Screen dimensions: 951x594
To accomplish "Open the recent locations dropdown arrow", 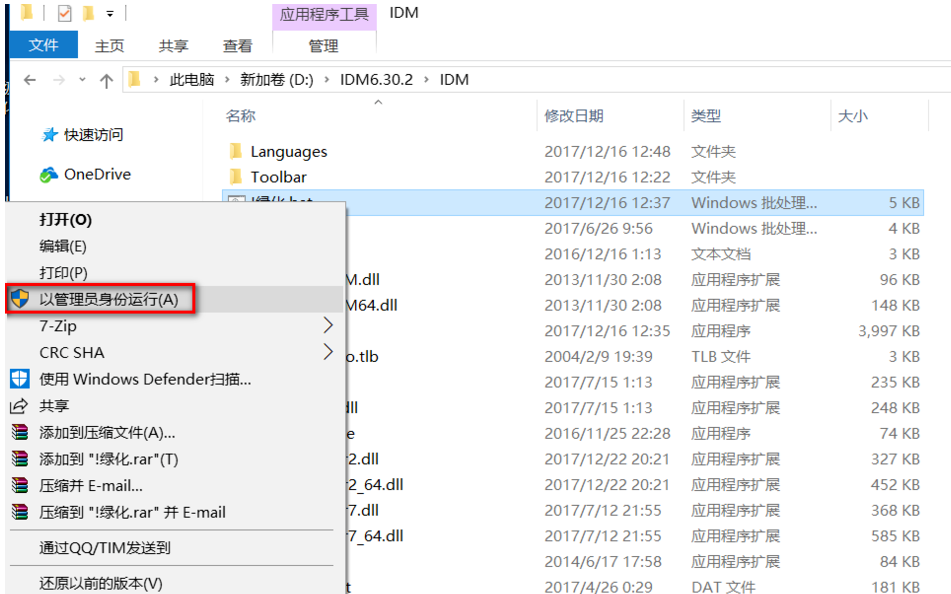I will [x=82, y=79].
